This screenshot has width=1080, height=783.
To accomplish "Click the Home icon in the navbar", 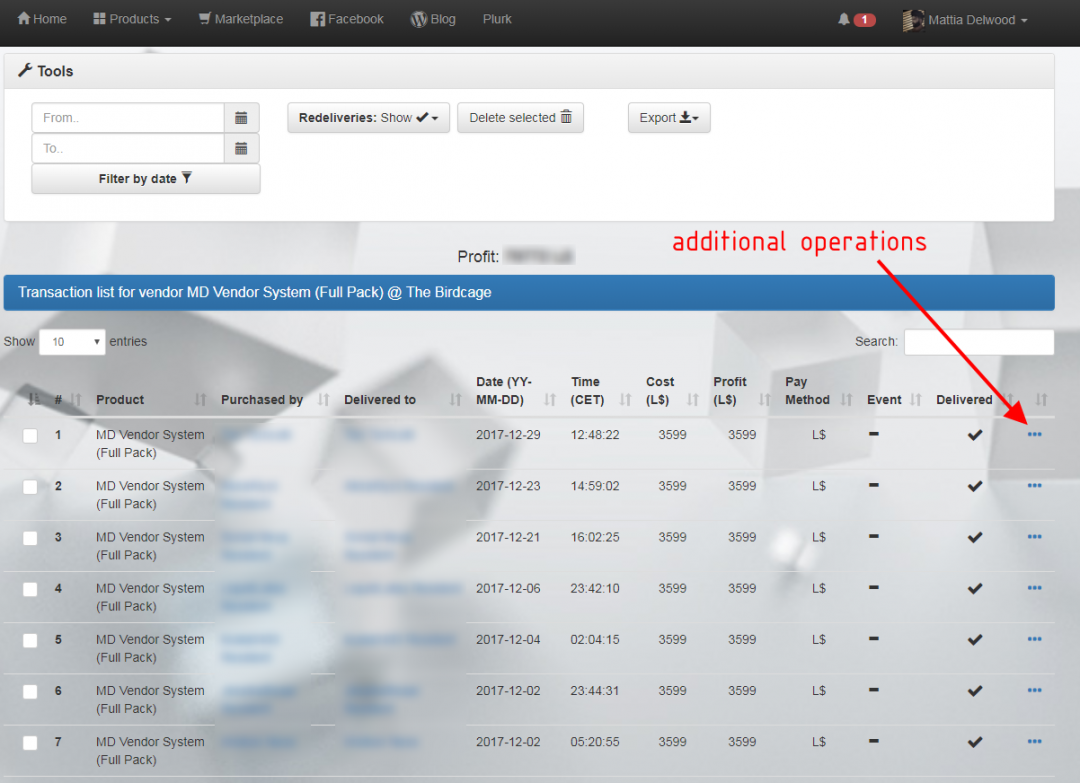I will [x=22, y=18].
